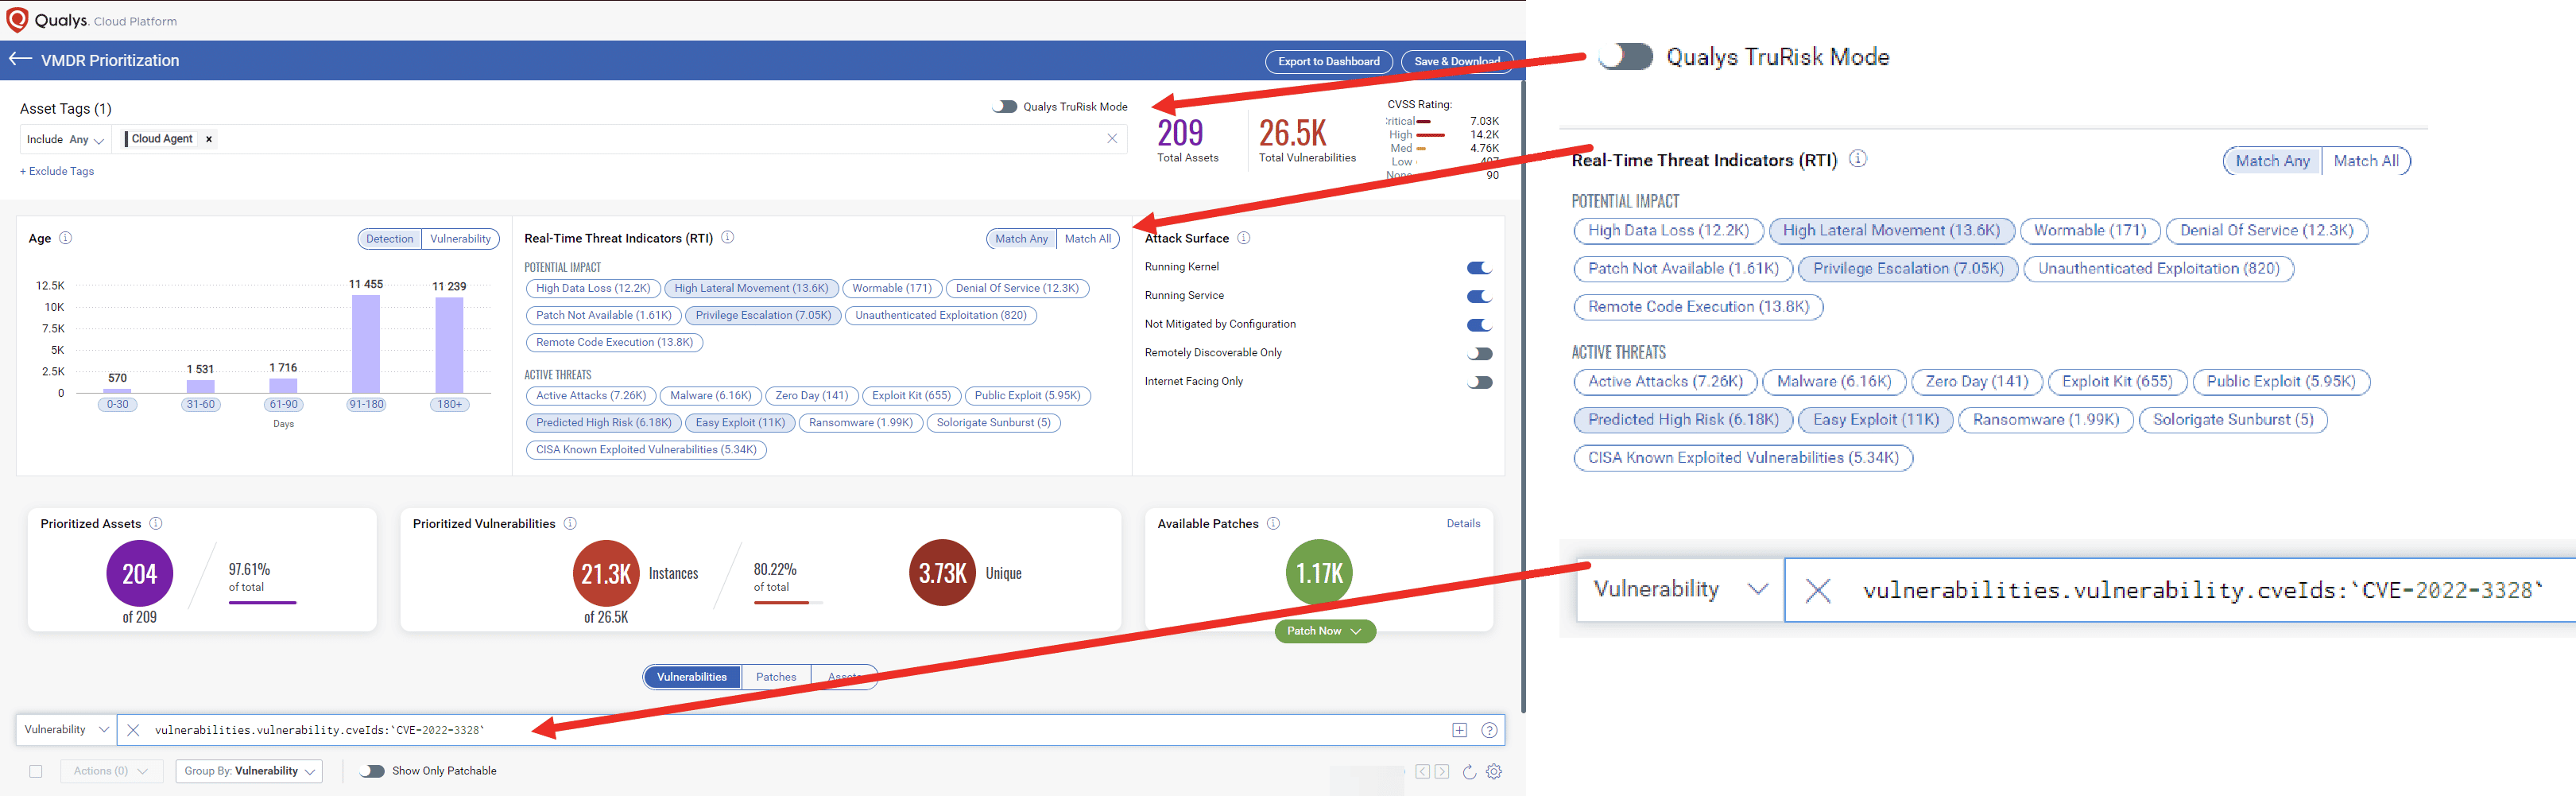The image size is (2576, 796).
Task: Enable Internet Facing Only switch
Action: pyautogui.click(x=1479, y=382)
